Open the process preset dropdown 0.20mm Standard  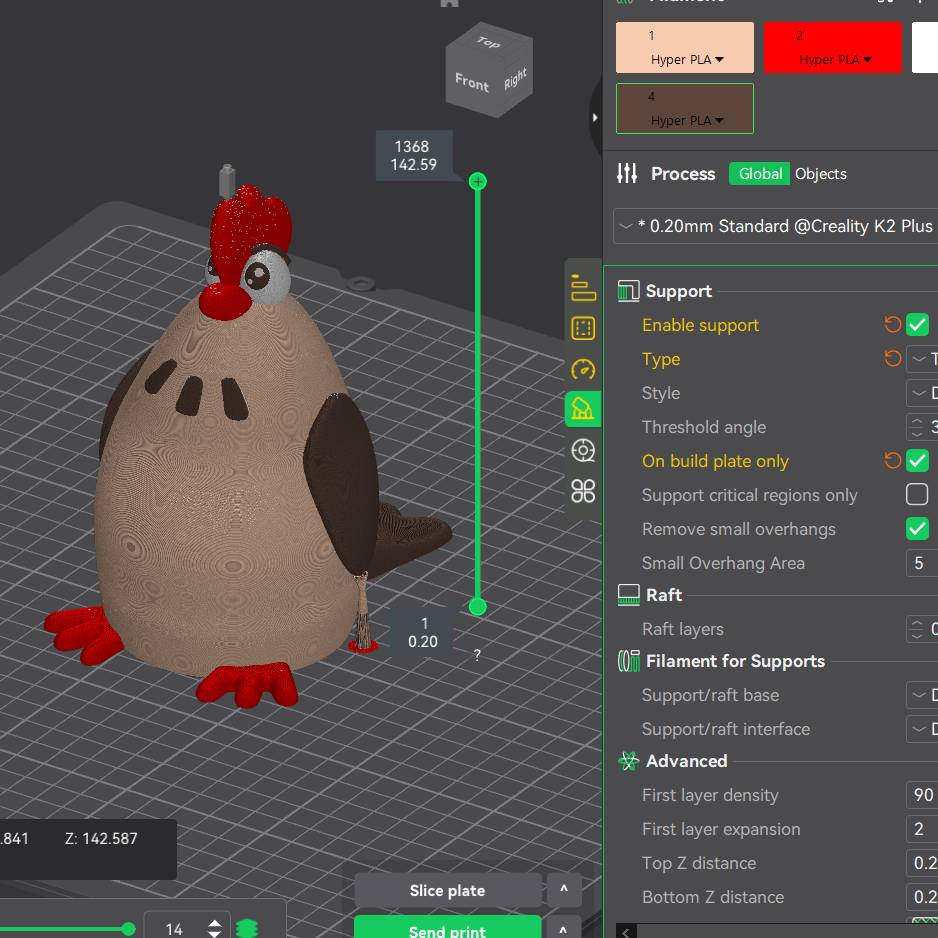pyautogui.click(x=776, y=226)
